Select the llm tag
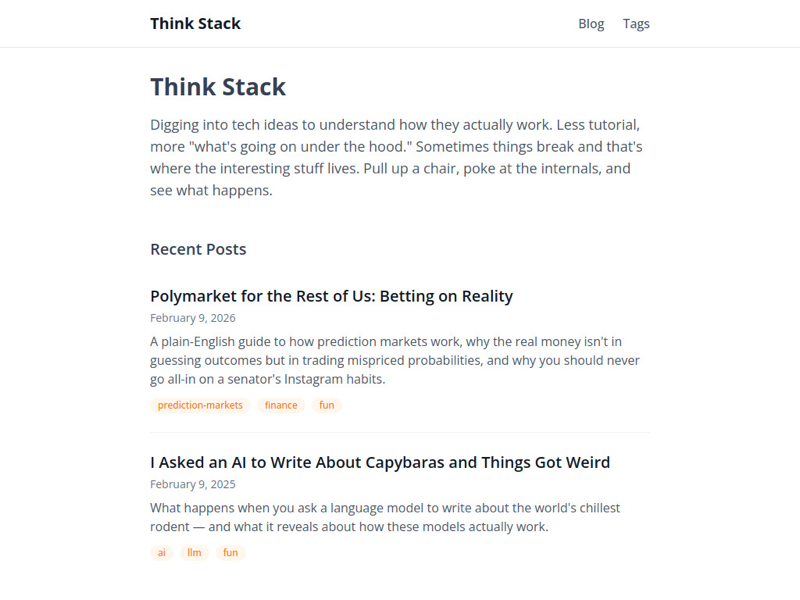This screenshot has width=800, height=600. 194,552
